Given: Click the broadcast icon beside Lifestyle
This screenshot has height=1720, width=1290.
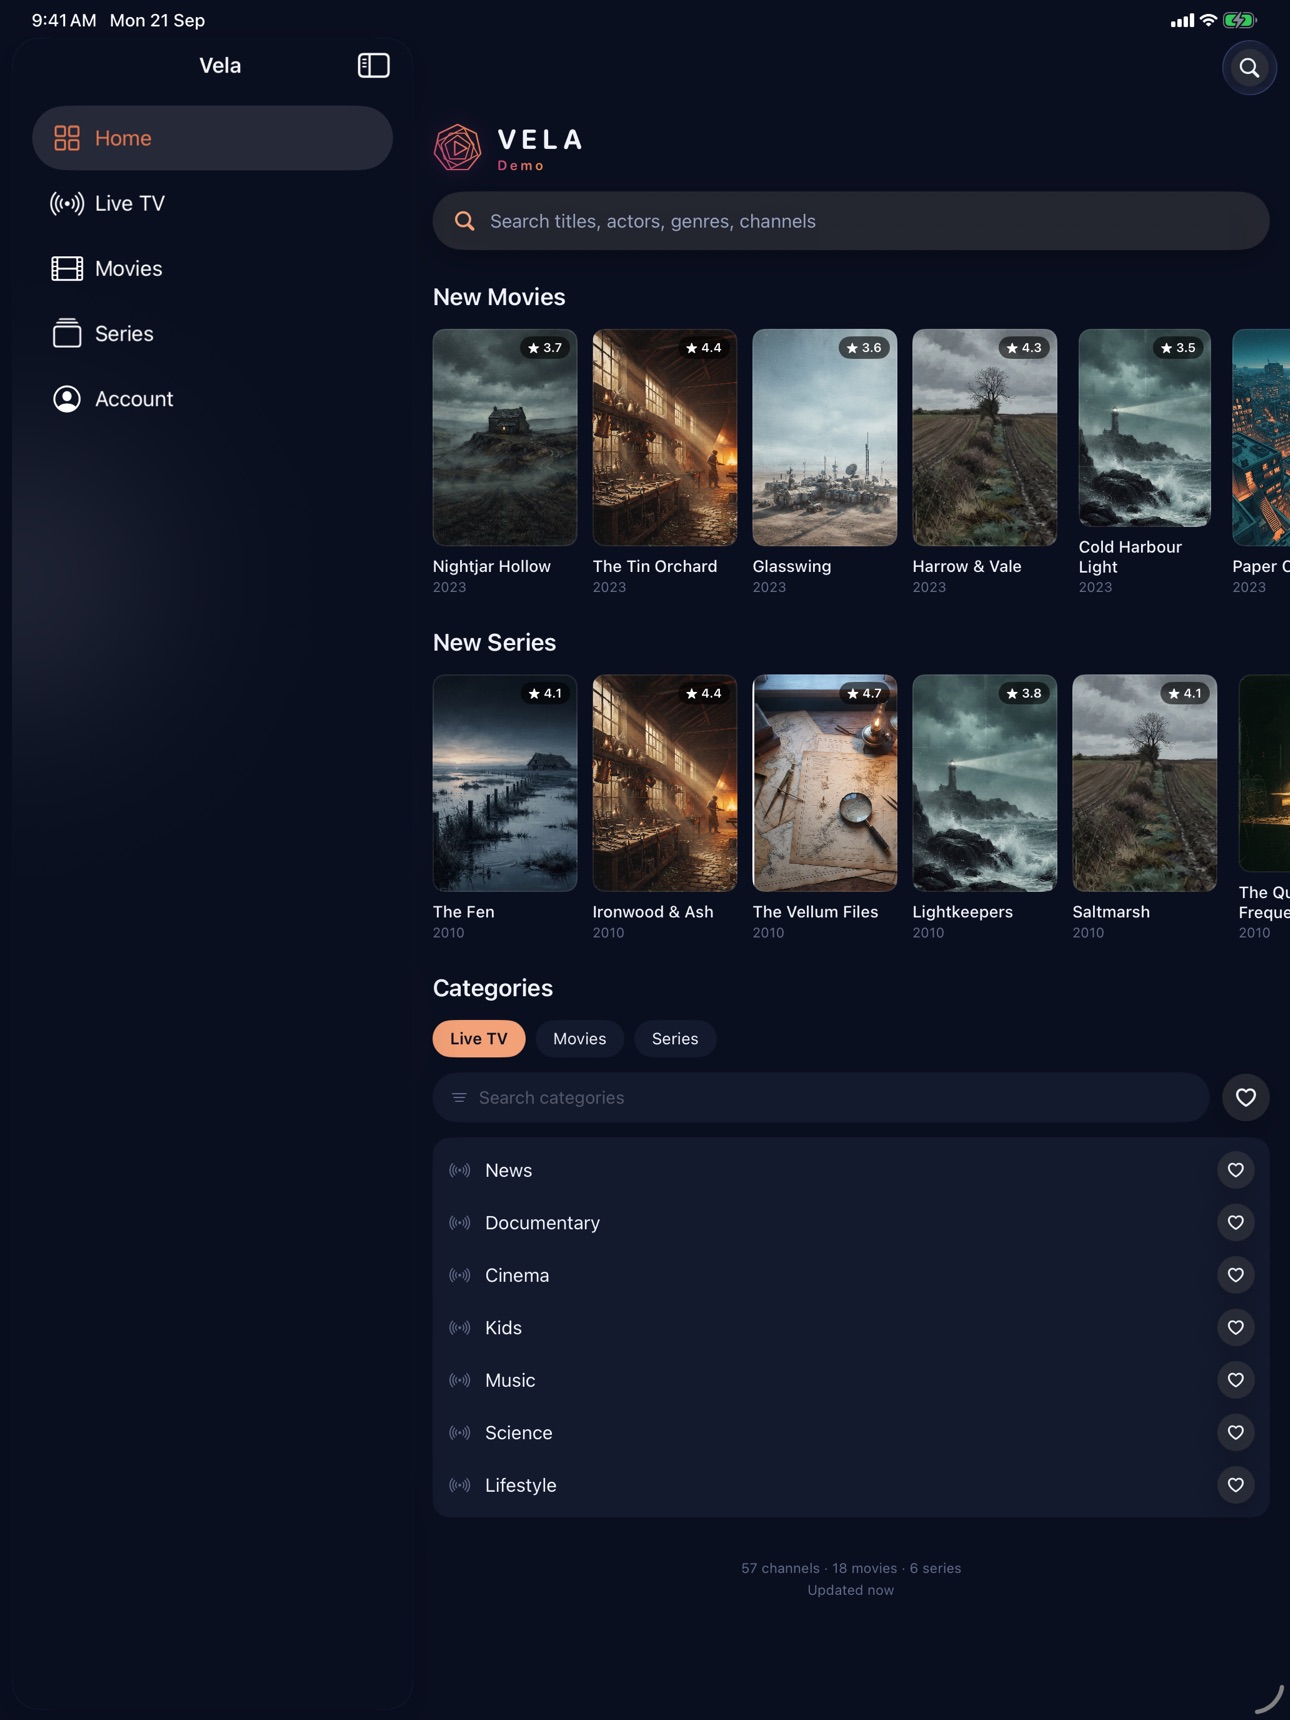Looking at the screenshot, I should 460,1485.
